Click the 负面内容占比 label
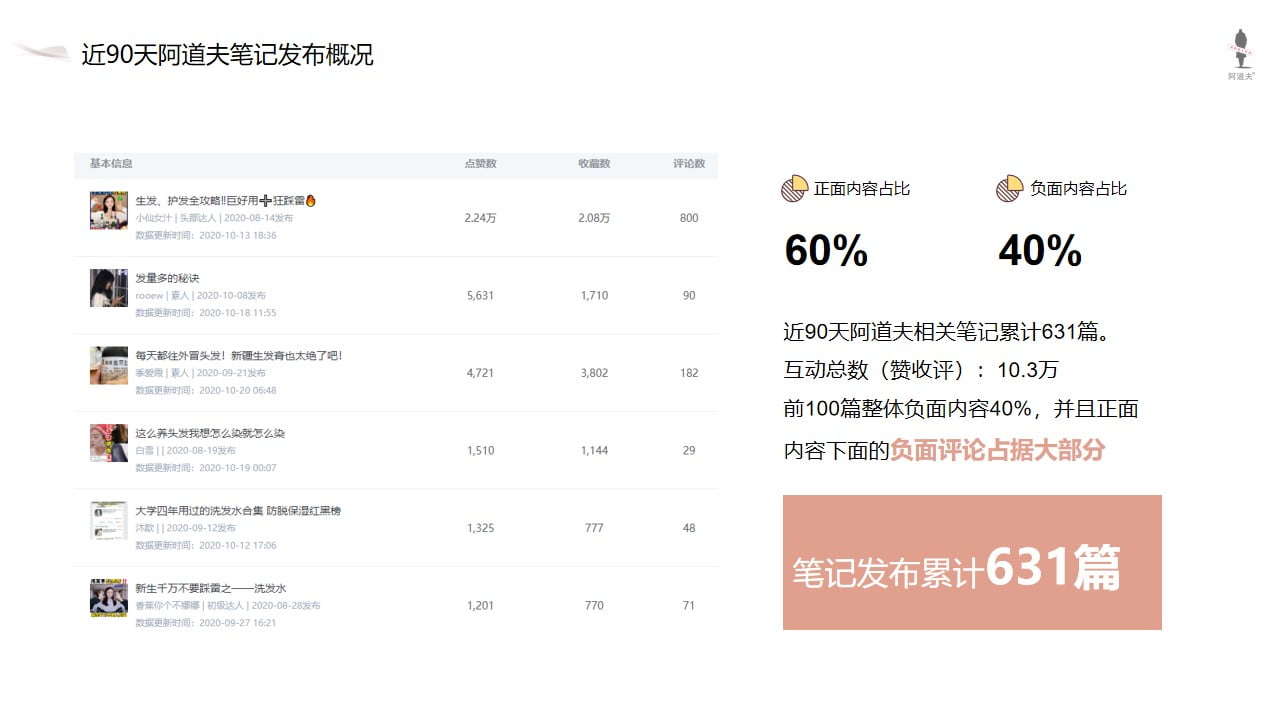The width and height of the screenshot is (1280, 720). point(1078,188)
